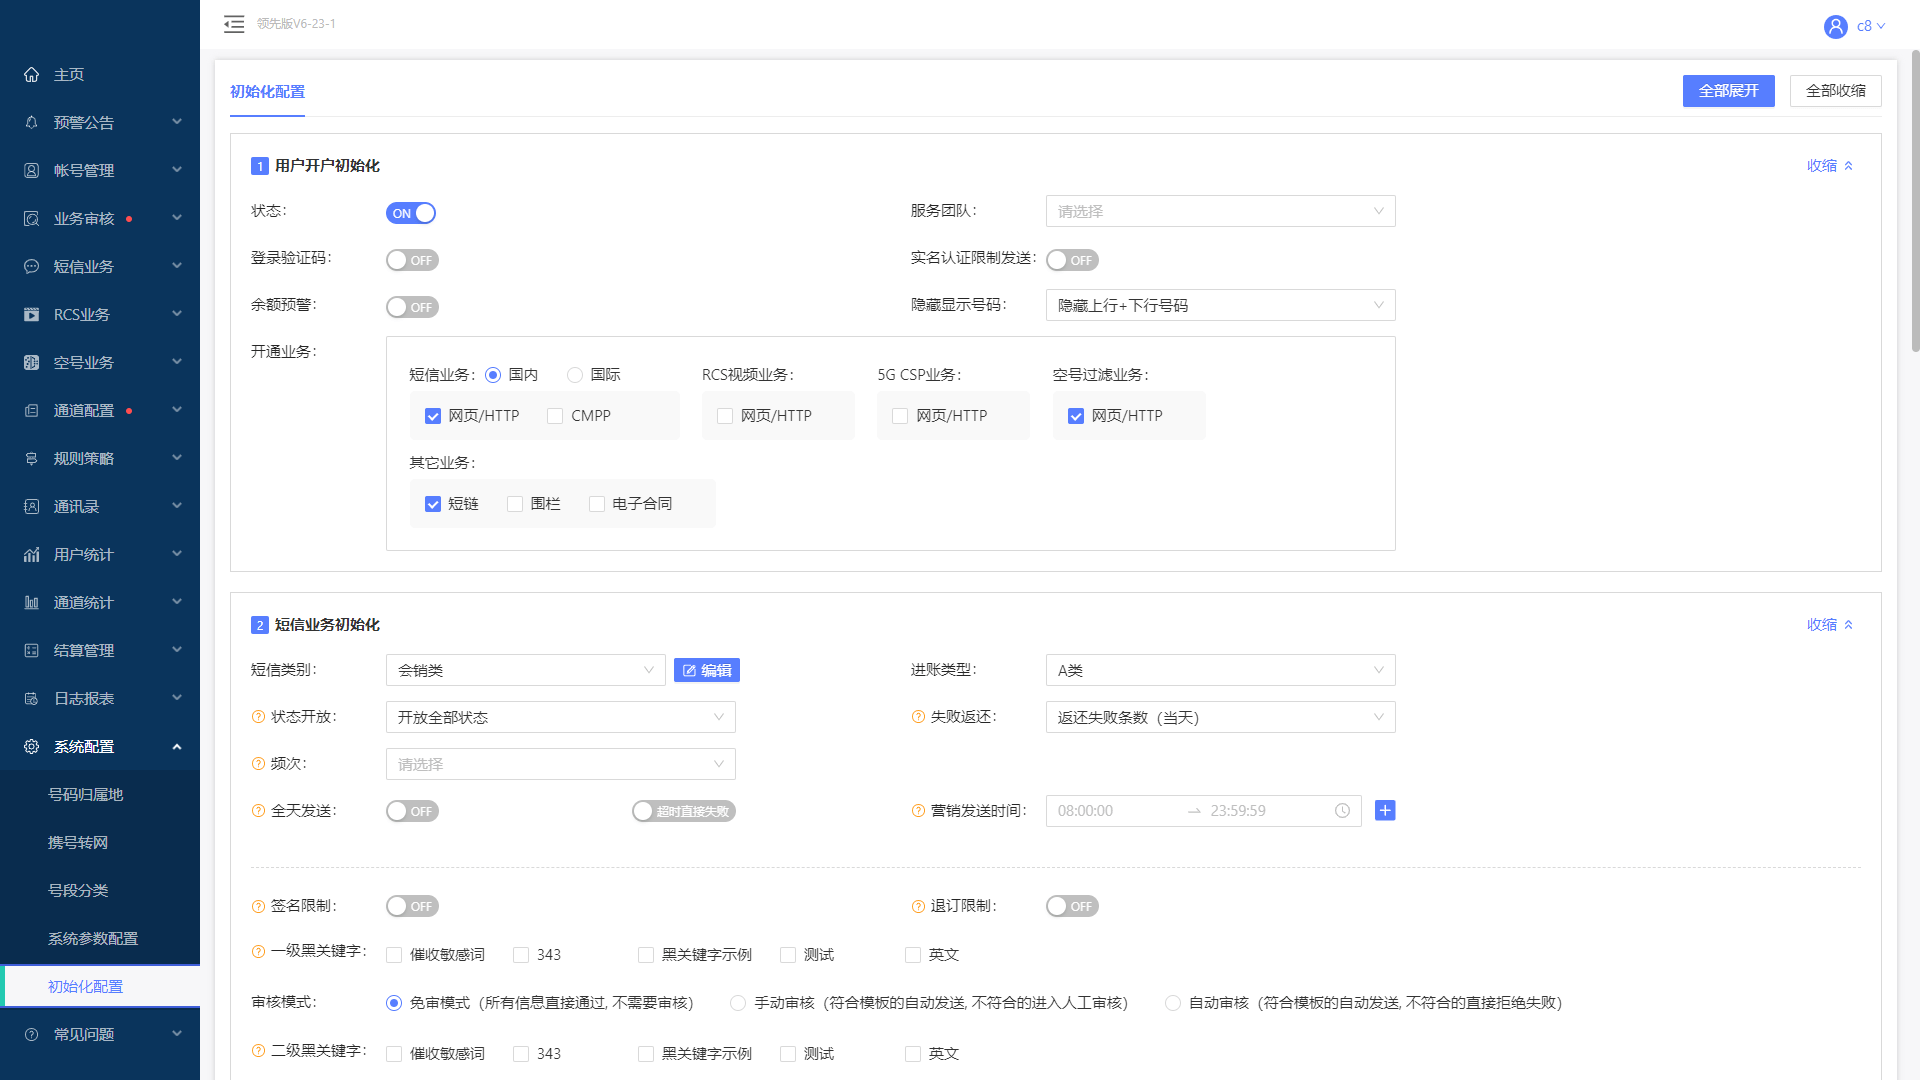The height and width of the screenshot is (1080, 1920).
Task: Click the 用户统计 chart icon
Action: 32,555
